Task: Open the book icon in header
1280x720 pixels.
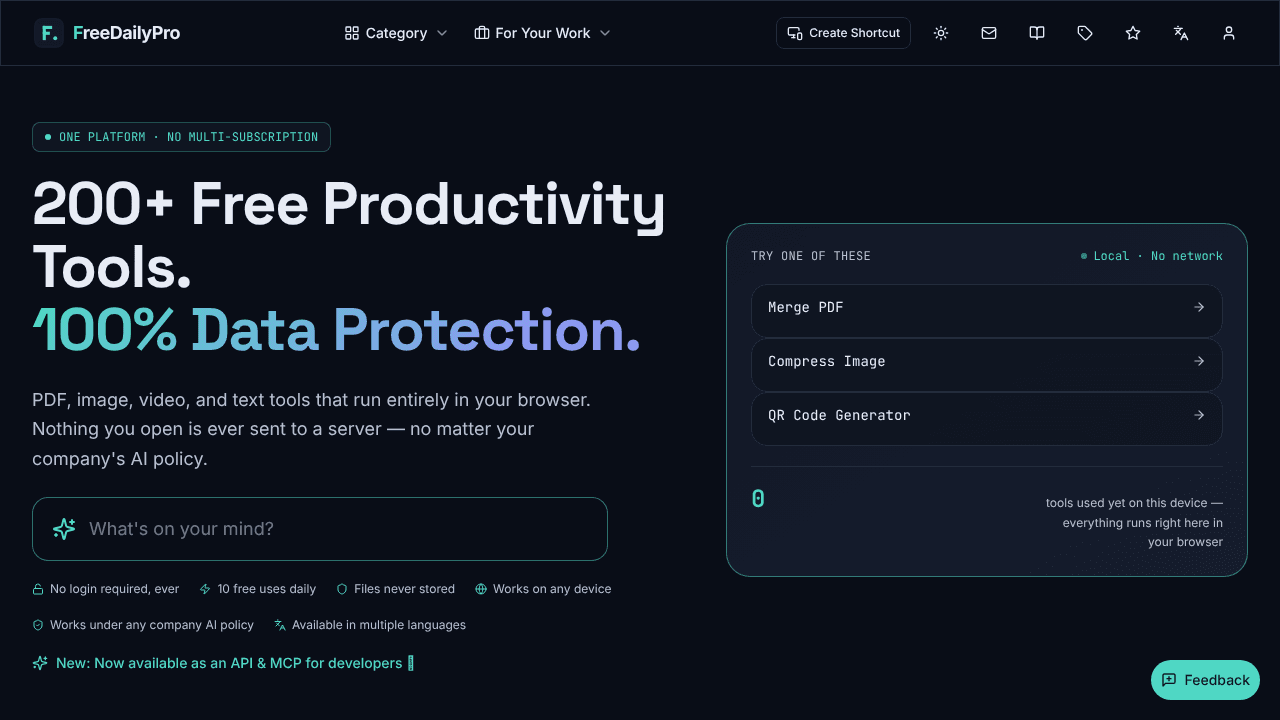Action: pyautogui.click(x=1037, y=33)
